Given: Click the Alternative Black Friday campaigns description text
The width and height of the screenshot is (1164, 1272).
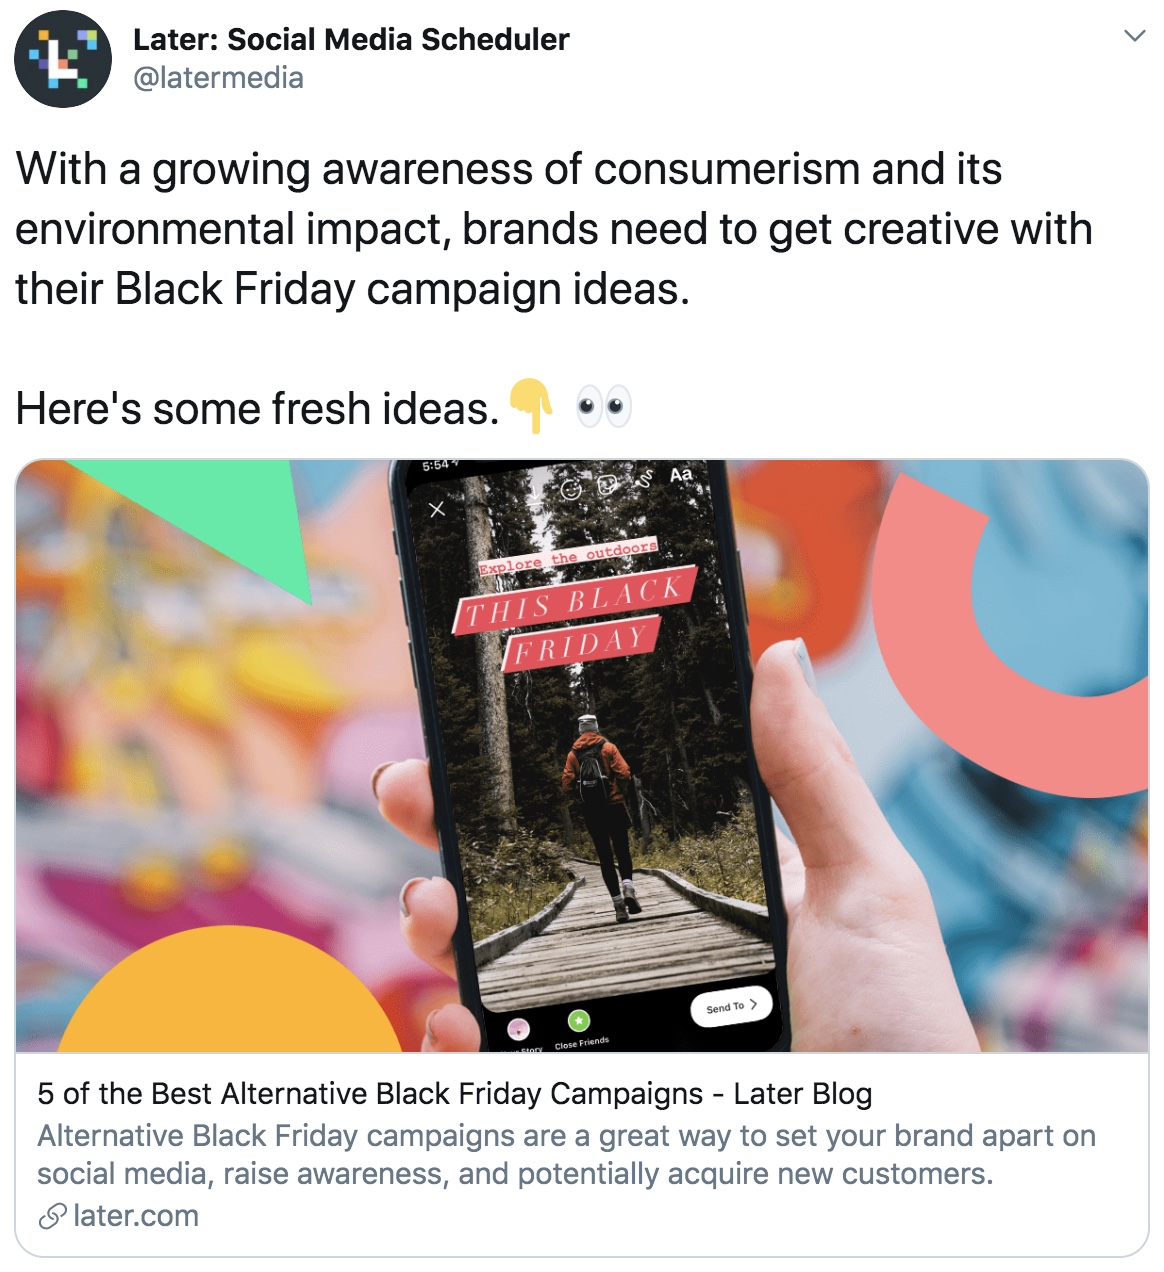Looking at the screenshot, I should click(566, 1154).
